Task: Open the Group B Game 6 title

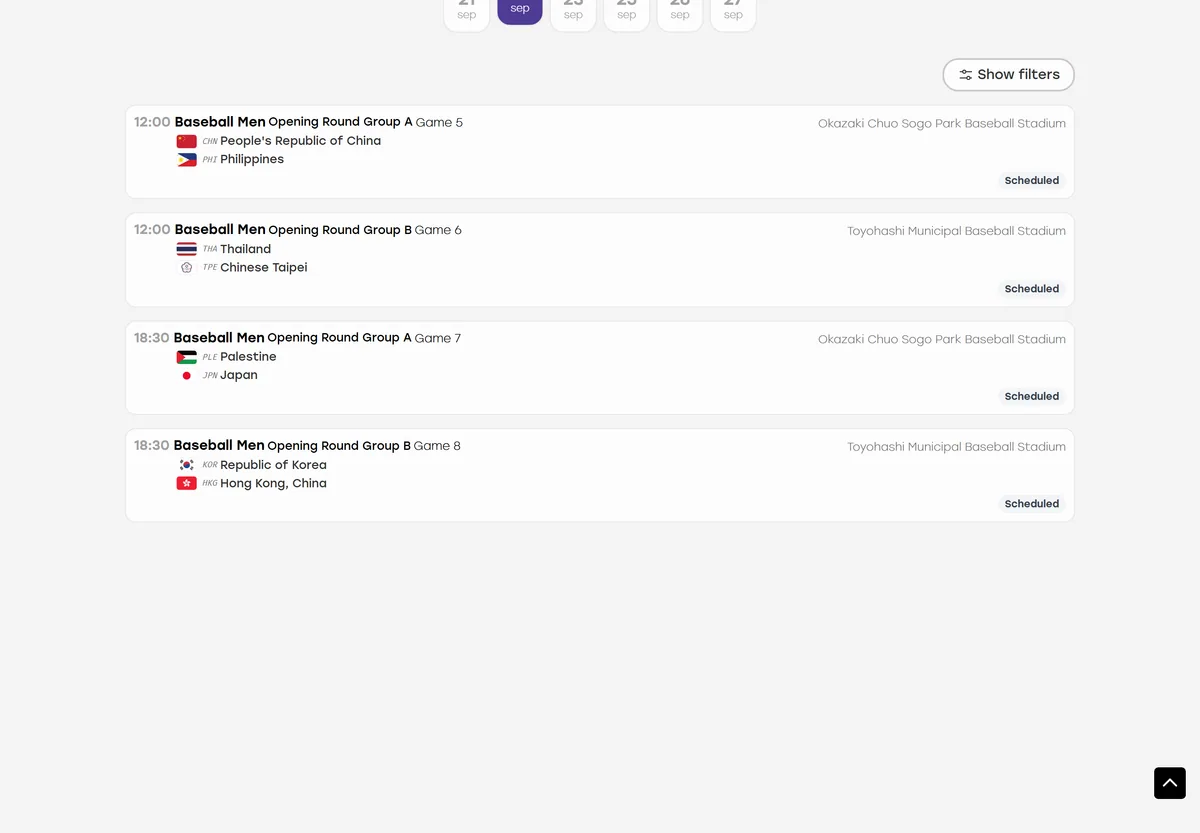Action: click(x=318, y=230)
